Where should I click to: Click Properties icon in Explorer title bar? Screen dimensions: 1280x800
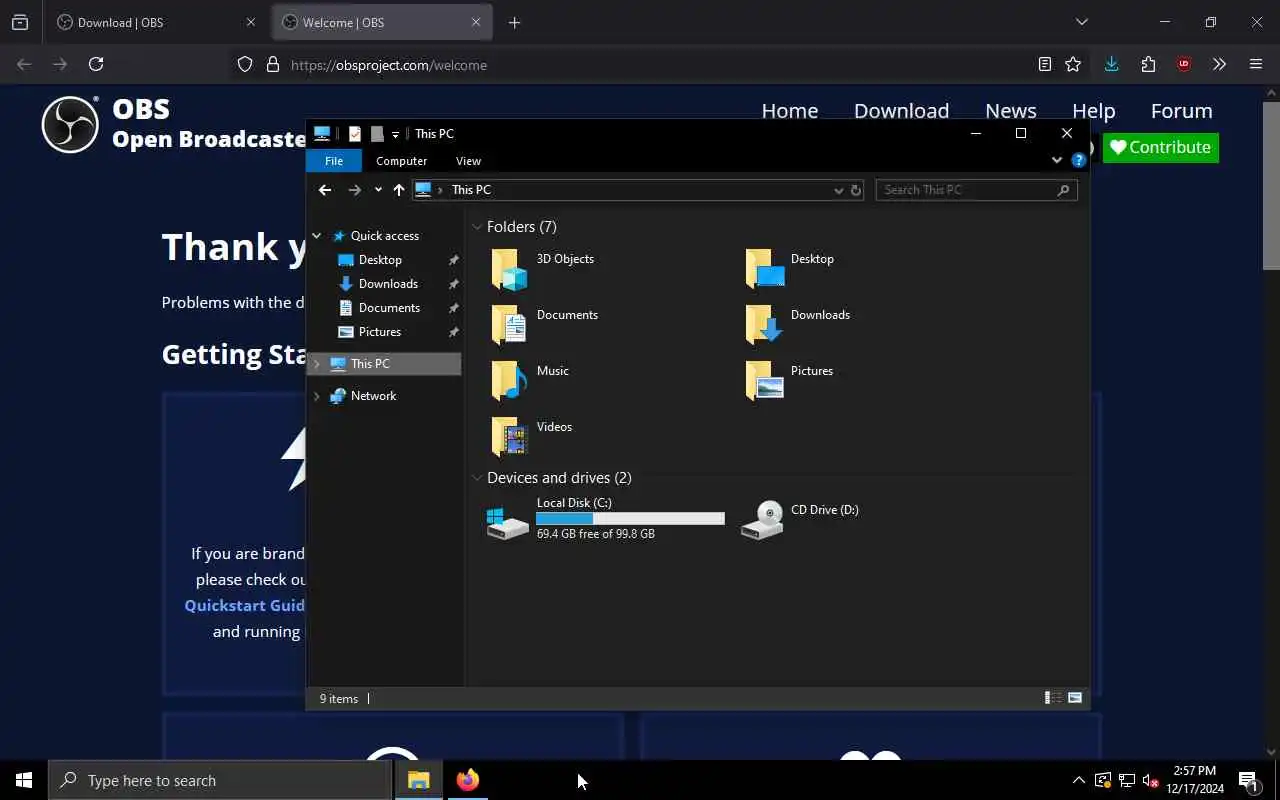[x=355, y=134]
